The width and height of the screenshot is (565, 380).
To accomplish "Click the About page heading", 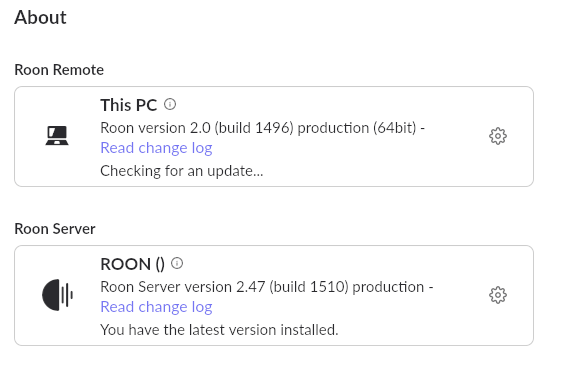I will (40, 17).
